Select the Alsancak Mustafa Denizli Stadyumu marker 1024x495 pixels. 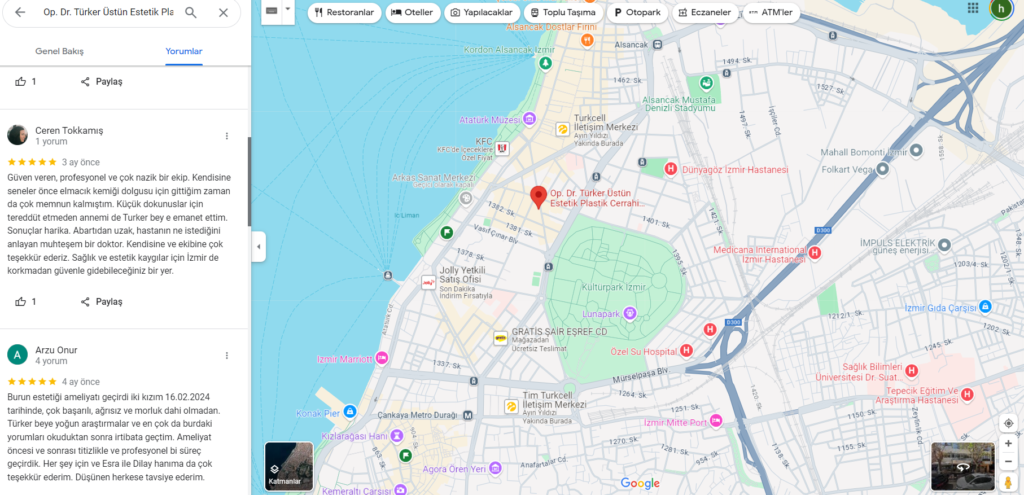click(x=705, y=83)
